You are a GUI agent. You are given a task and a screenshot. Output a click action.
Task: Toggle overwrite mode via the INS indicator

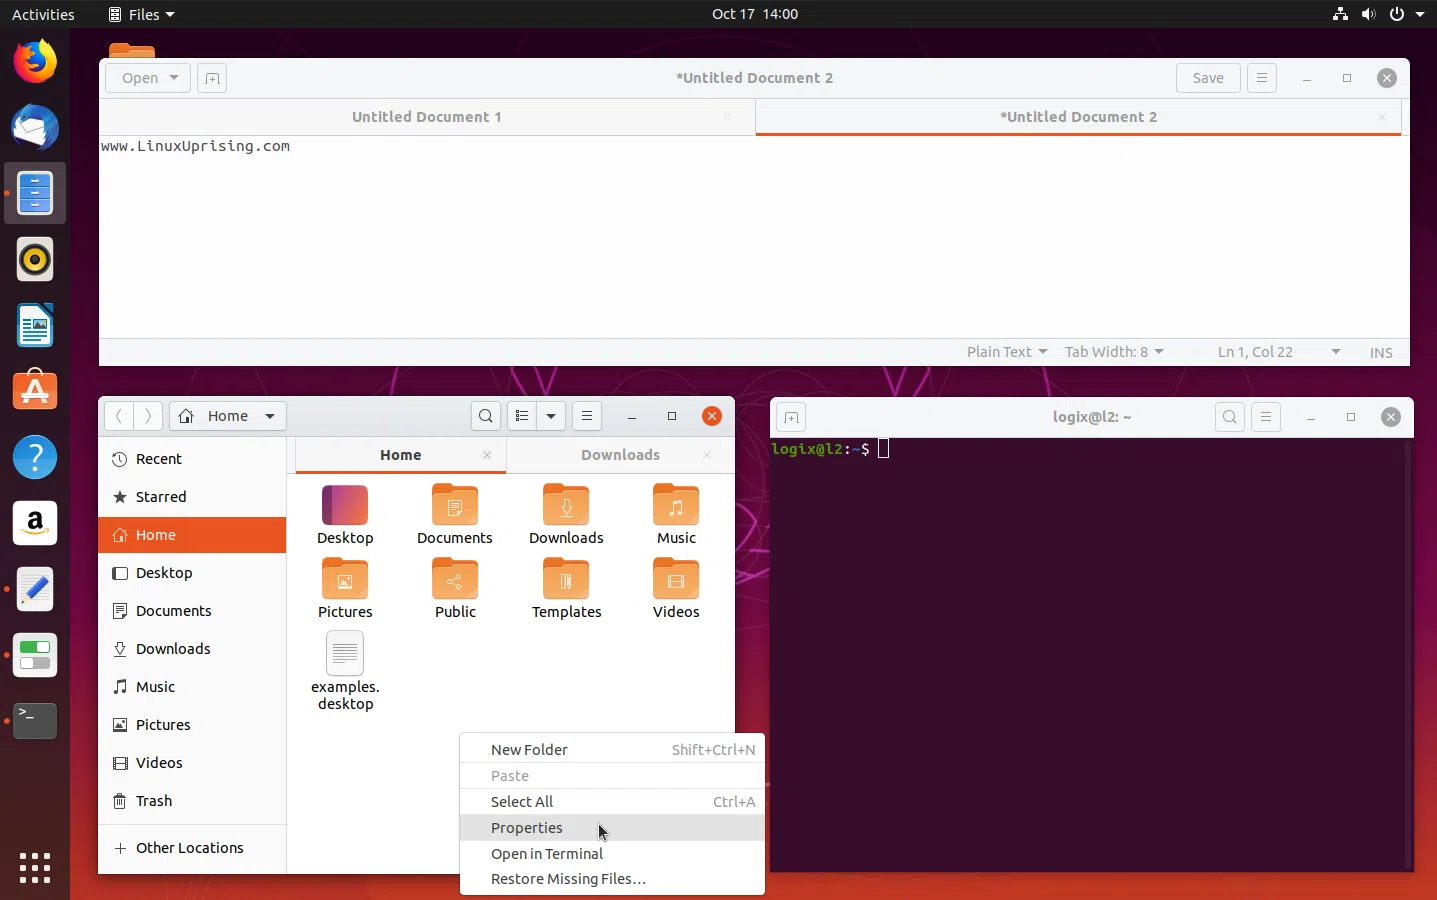(x=1380, y=352)
